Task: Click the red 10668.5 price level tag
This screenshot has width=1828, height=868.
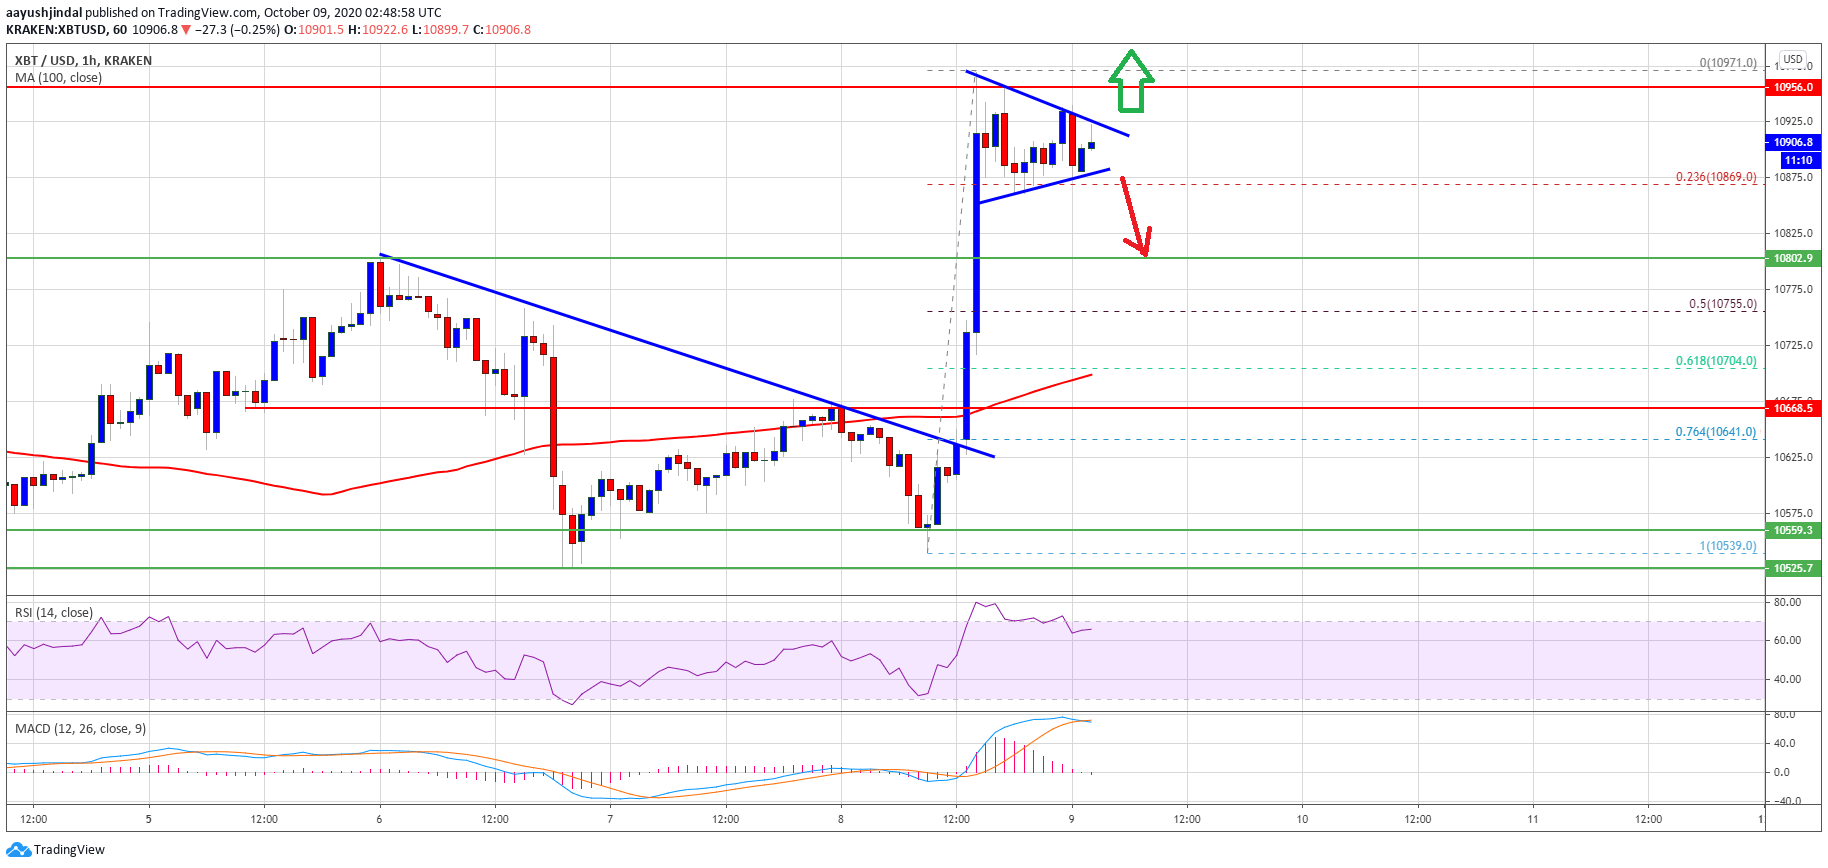Action: pos(1794,409)
